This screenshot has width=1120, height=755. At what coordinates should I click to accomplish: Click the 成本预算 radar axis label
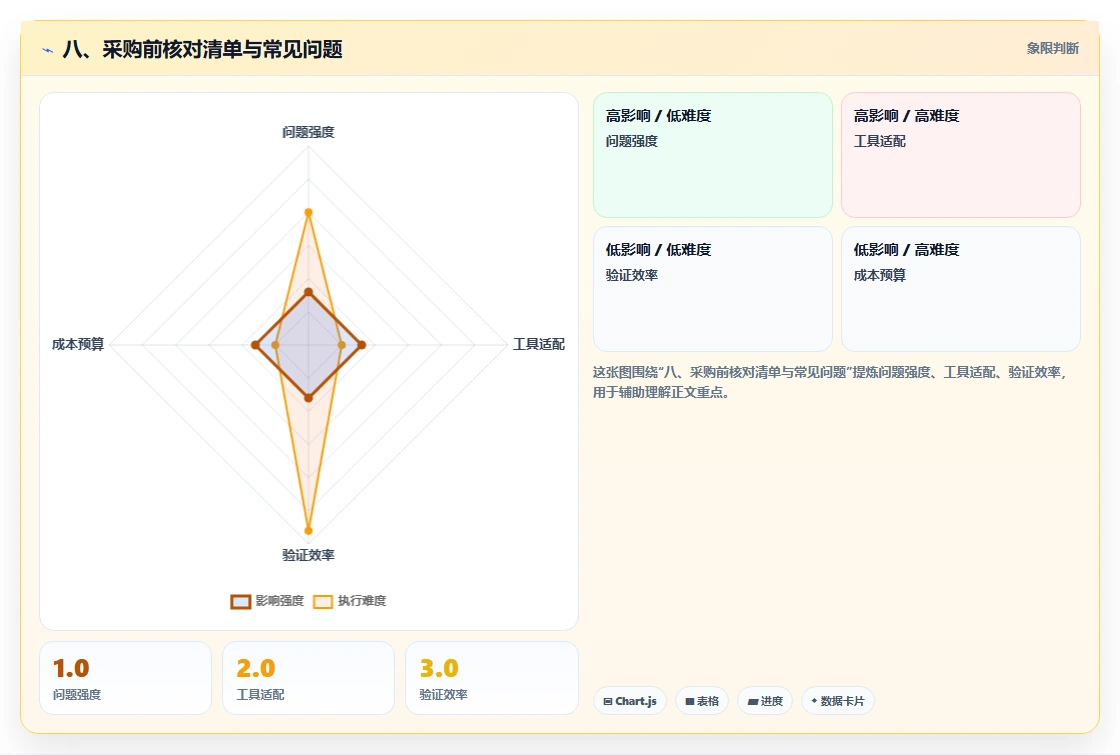click(x=78, y=344)
